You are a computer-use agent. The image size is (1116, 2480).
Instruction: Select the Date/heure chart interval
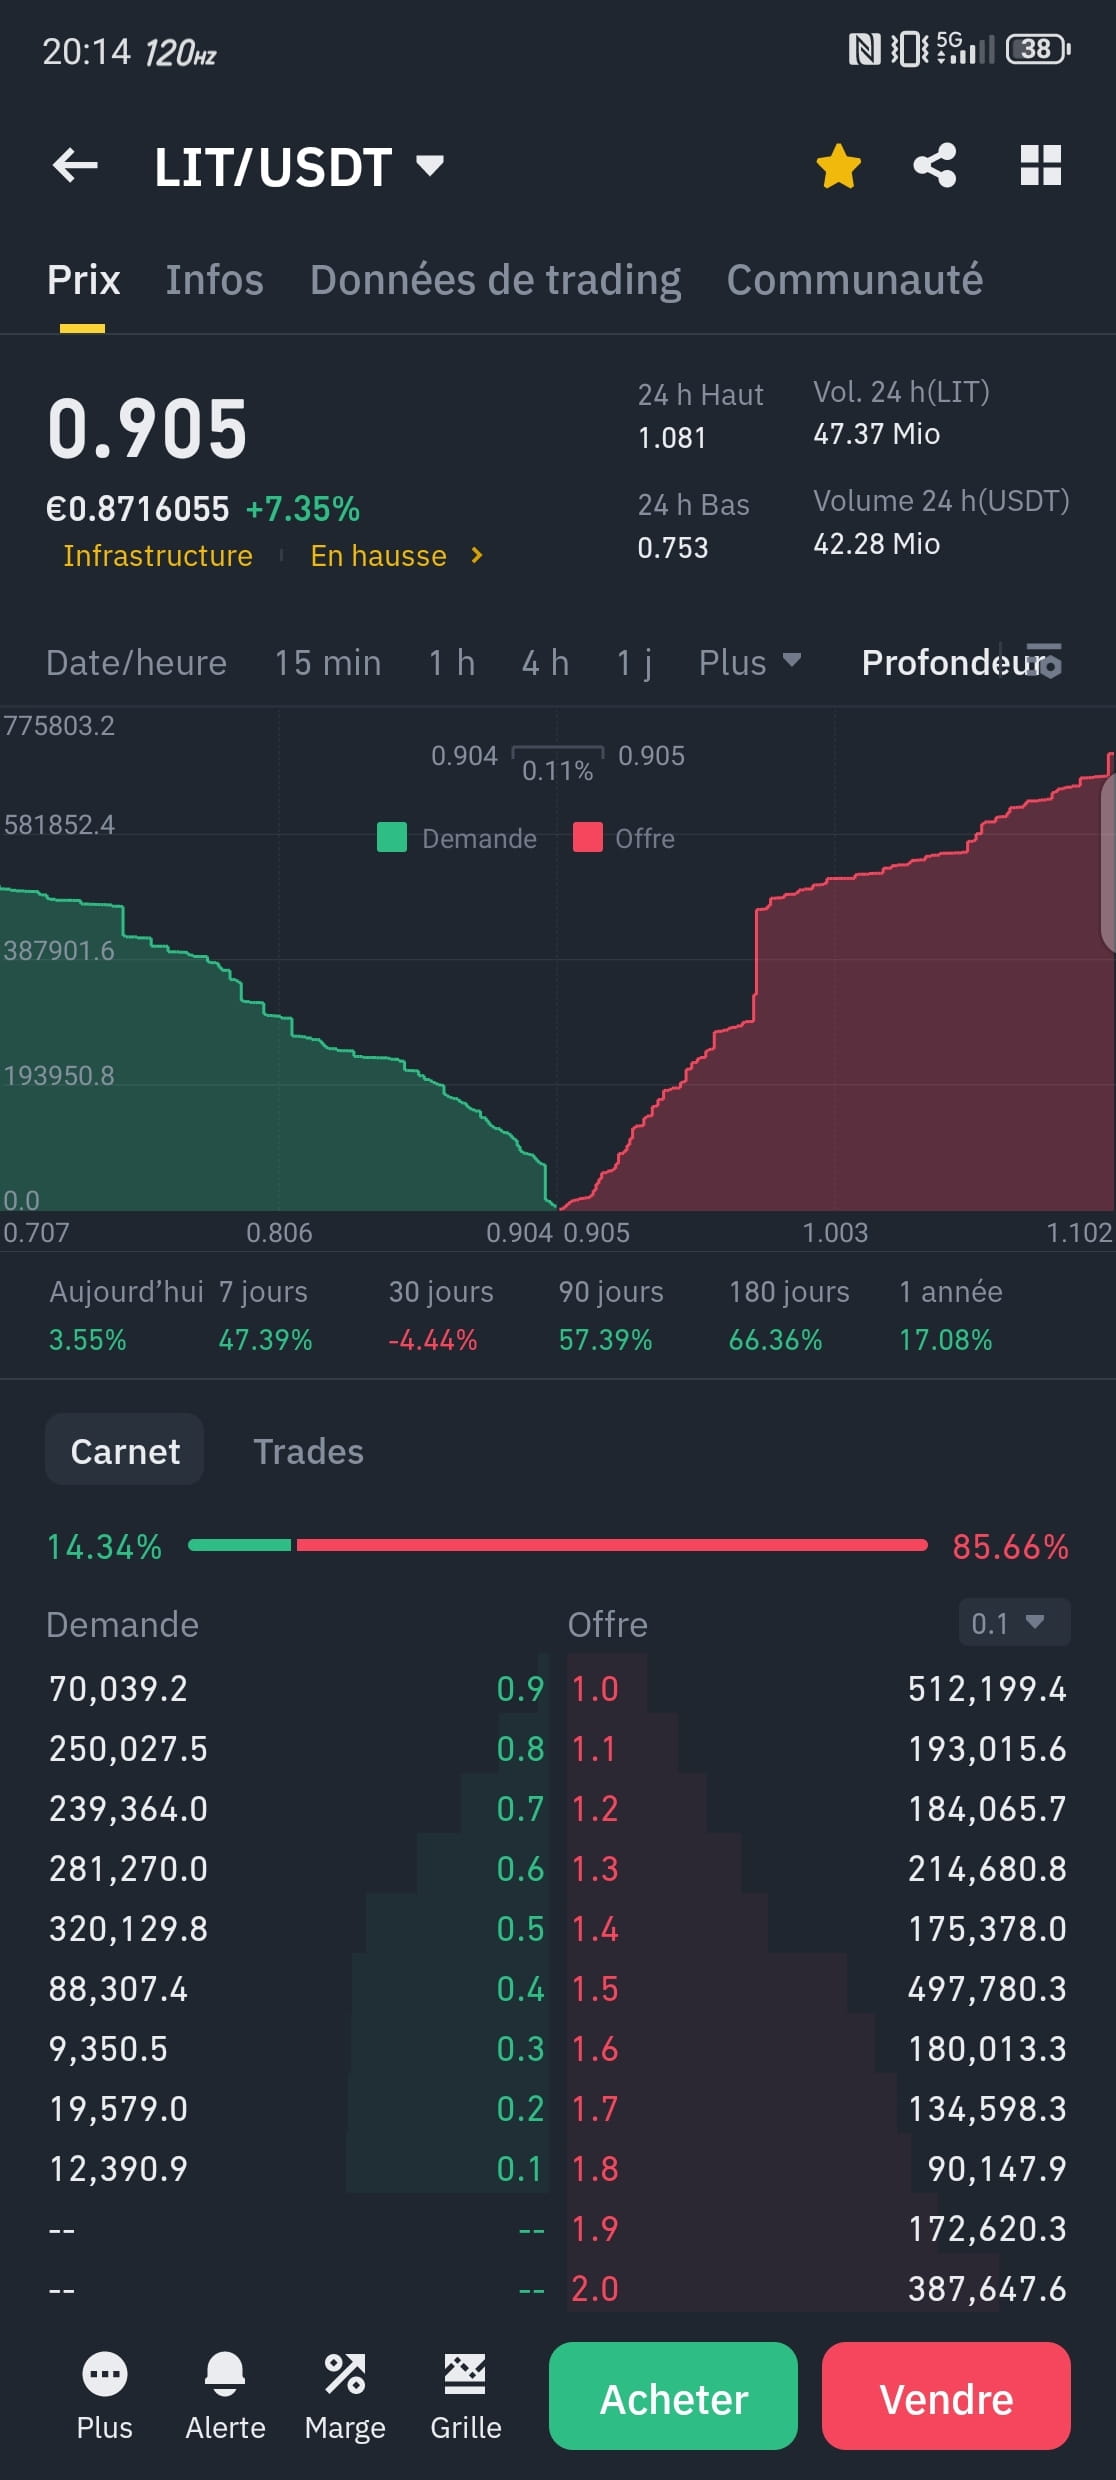[136, 663]
